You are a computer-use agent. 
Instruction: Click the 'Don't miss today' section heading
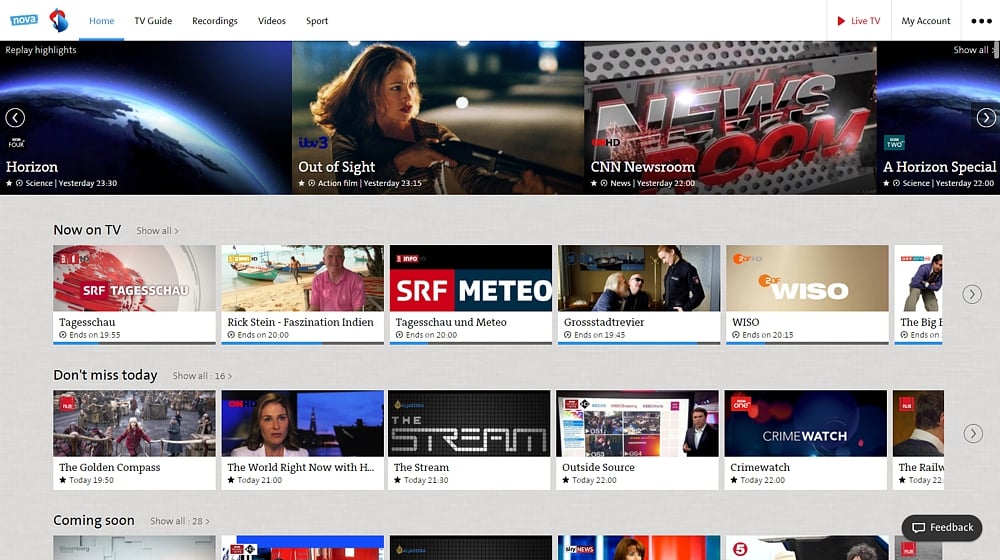[105, 375]
